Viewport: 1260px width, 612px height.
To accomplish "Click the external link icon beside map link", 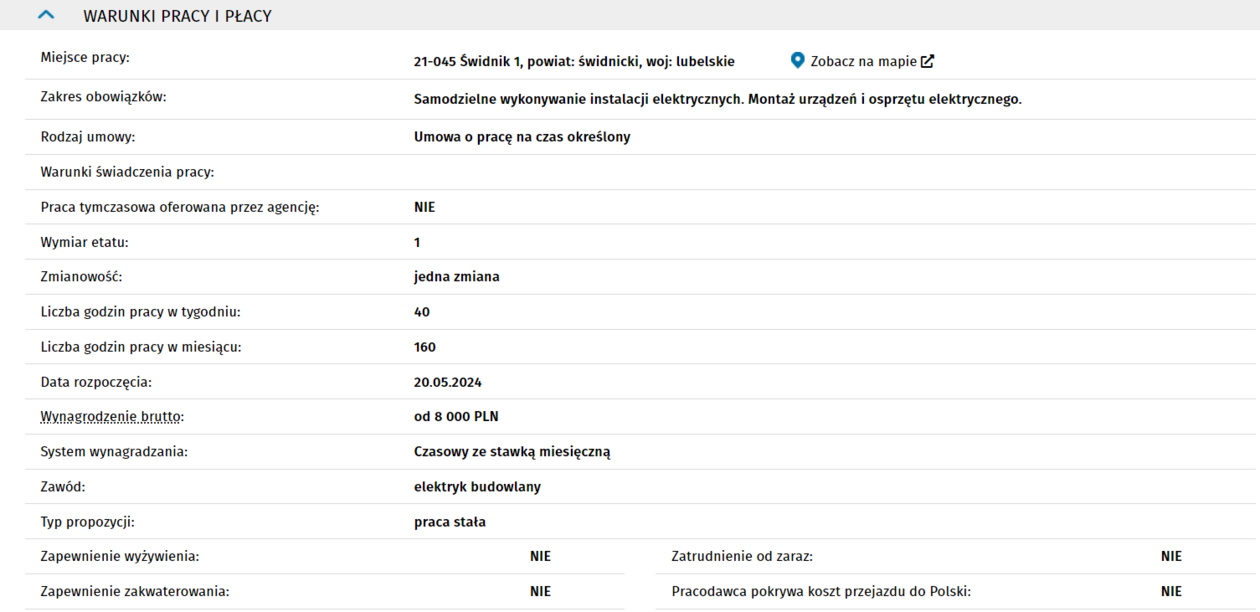I will point(928,62).
